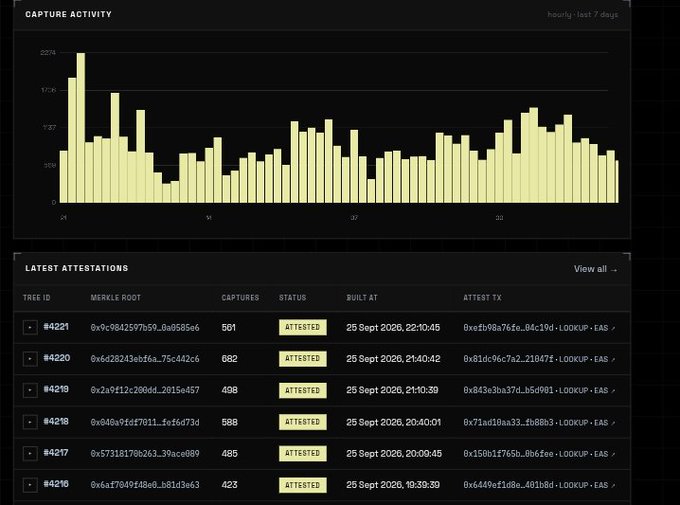Click the ATTESTED badge for tree #4220
The width and height of the screenshot is (680, 505).
[x=303, y=358]
